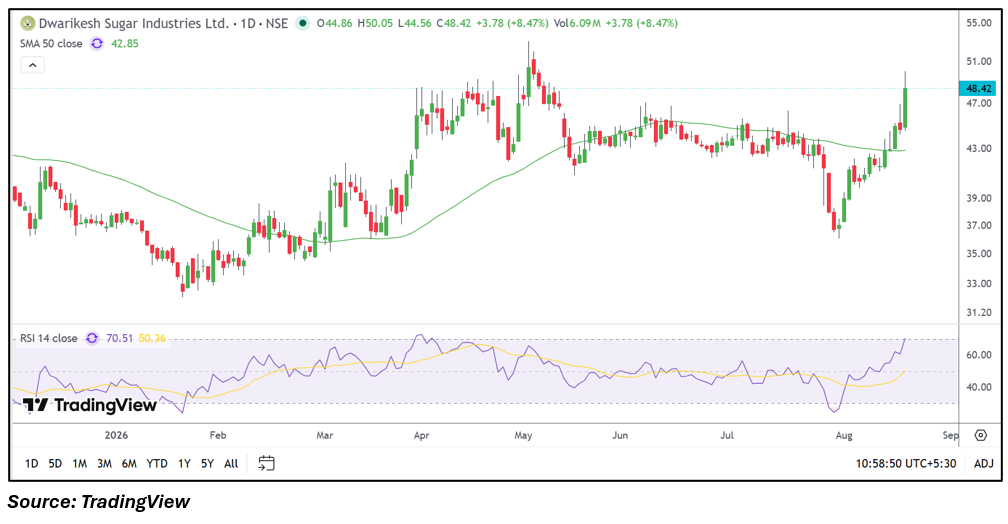The height and width of the screenshot is (524, 1008).
Task: Click the 55.00 price axis label
Action: point(978,23)
